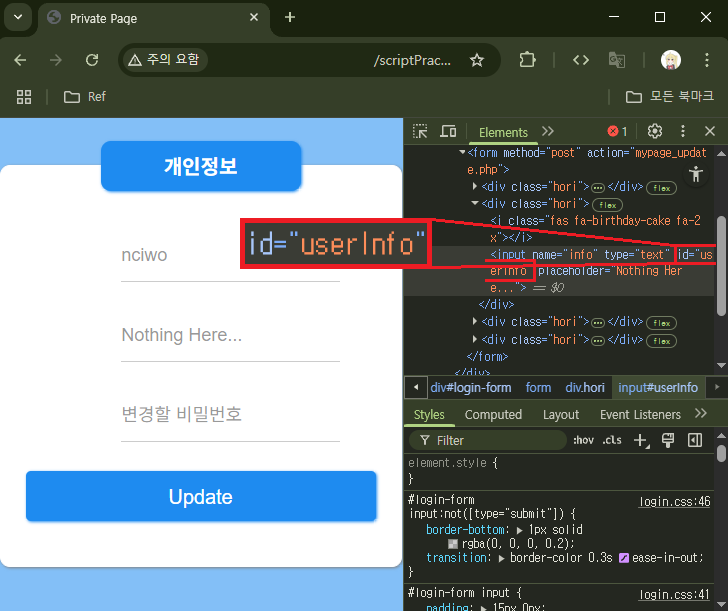Viewport: 728px width, 611px height.
Task: Select form in the breadcrumb trail
Action: (538, 388)
